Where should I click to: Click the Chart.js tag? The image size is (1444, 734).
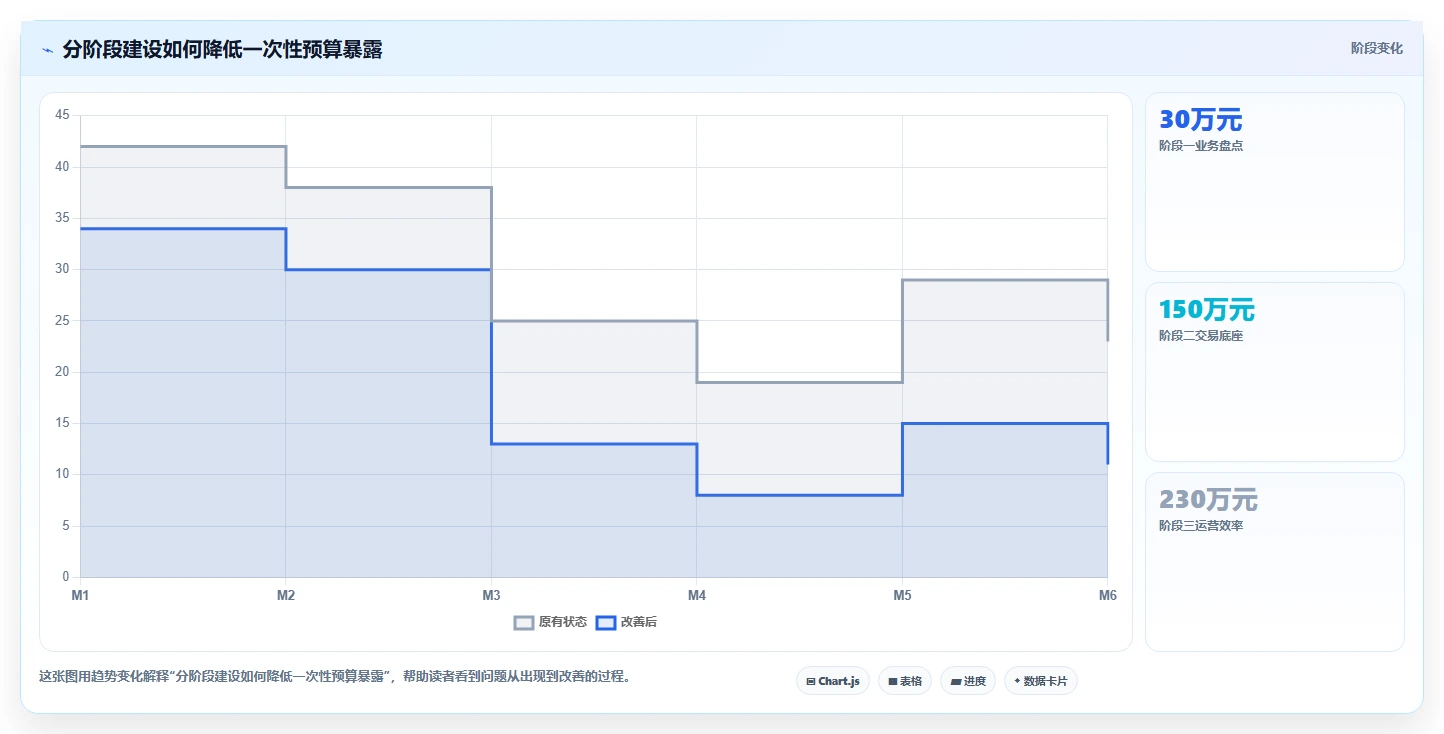[833, 681]
